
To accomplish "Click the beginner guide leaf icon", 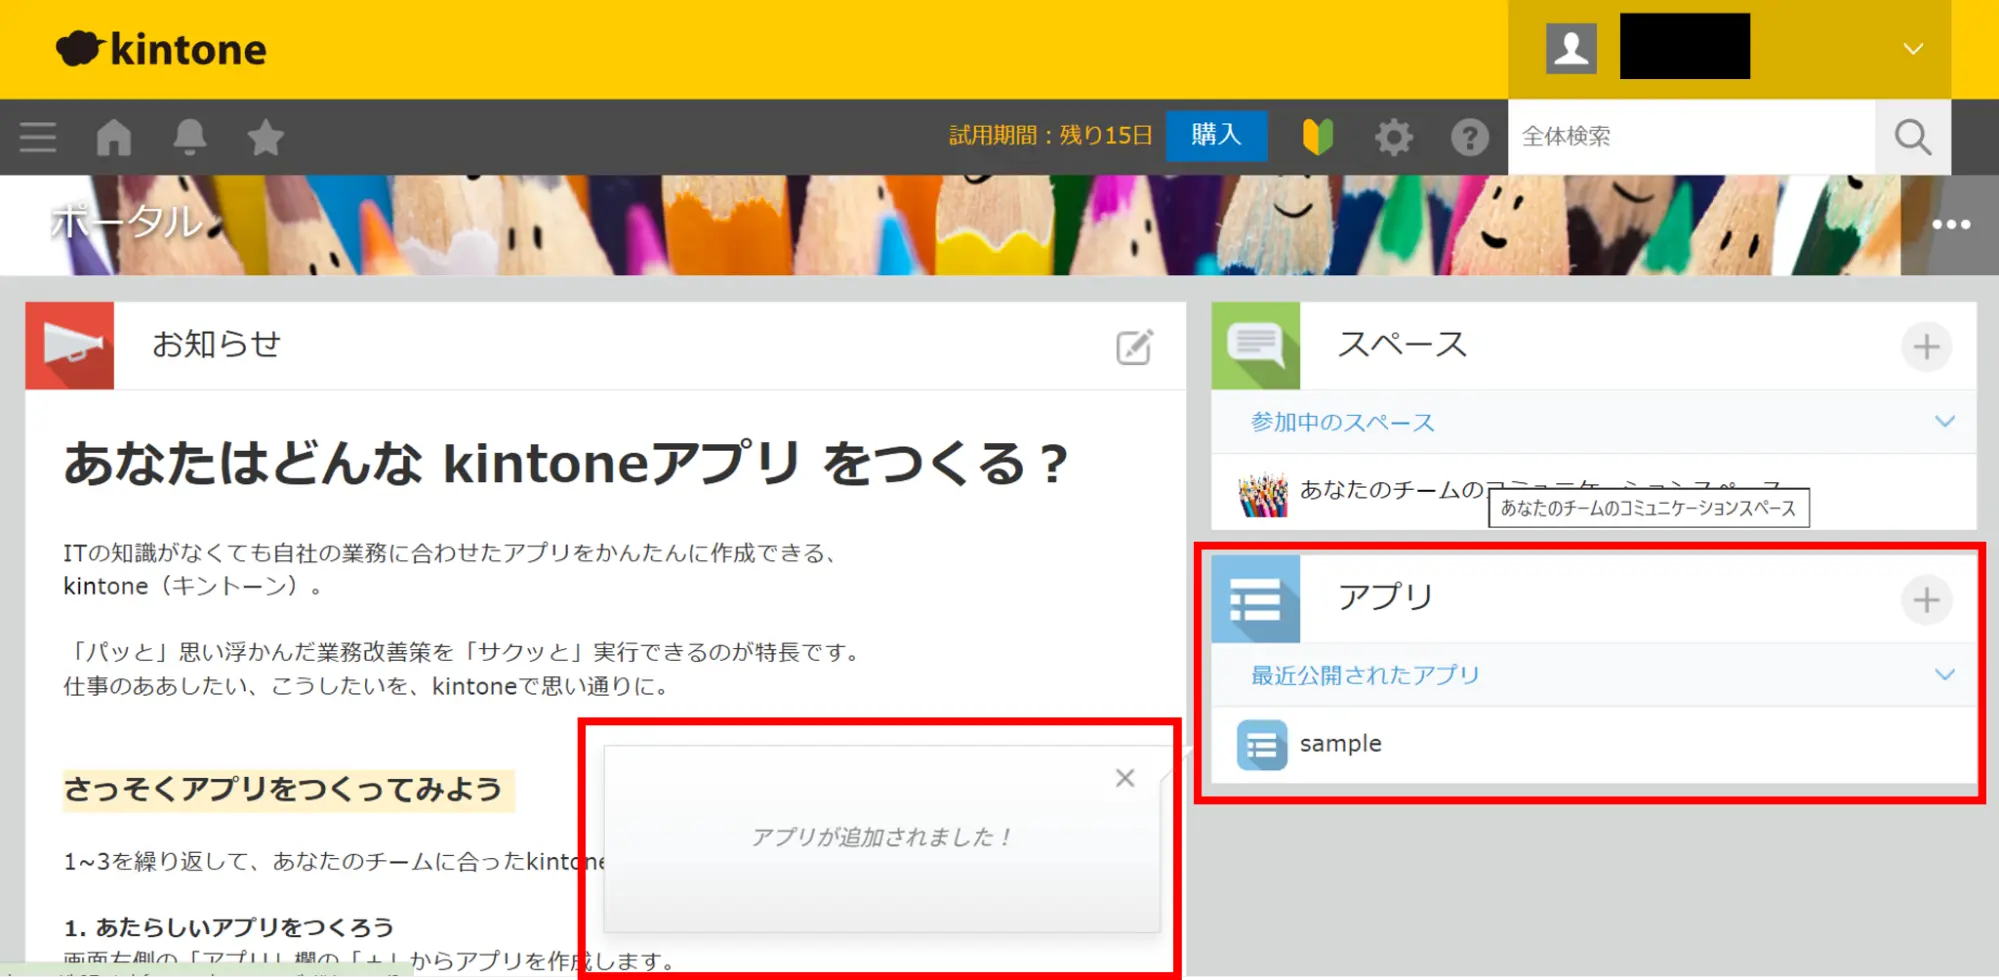I will pyautogui.click(x=1317, y=137).
